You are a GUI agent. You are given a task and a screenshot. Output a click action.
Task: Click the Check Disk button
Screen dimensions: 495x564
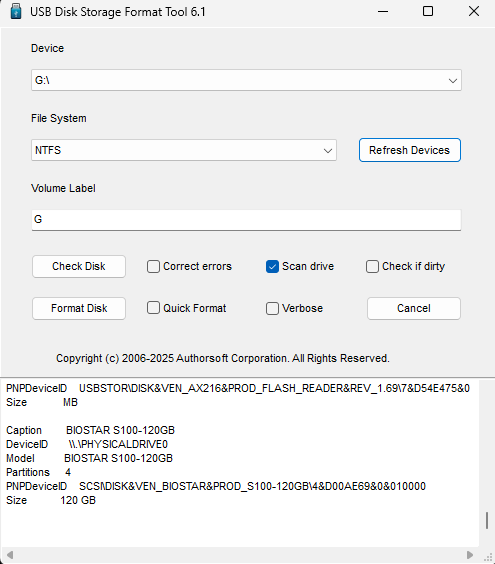[x=79, y=267]
